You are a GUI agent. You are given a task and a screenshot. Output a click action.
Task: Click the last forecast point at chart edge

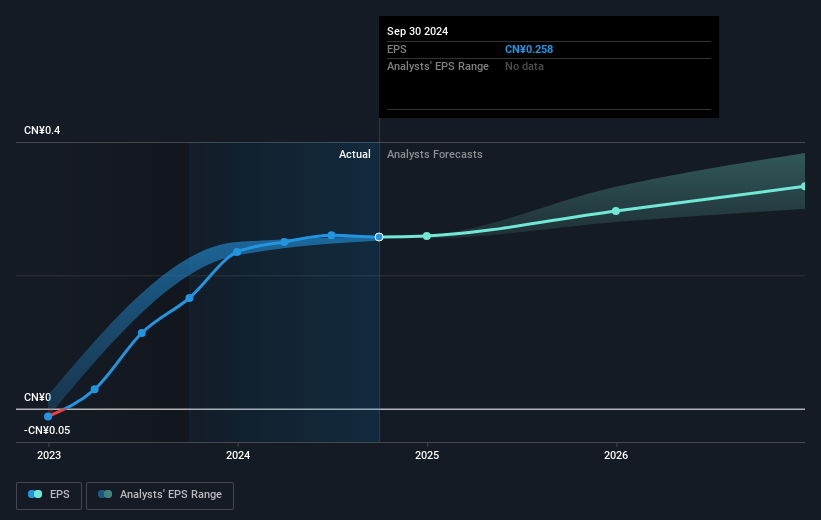click(x=804, y=186)
